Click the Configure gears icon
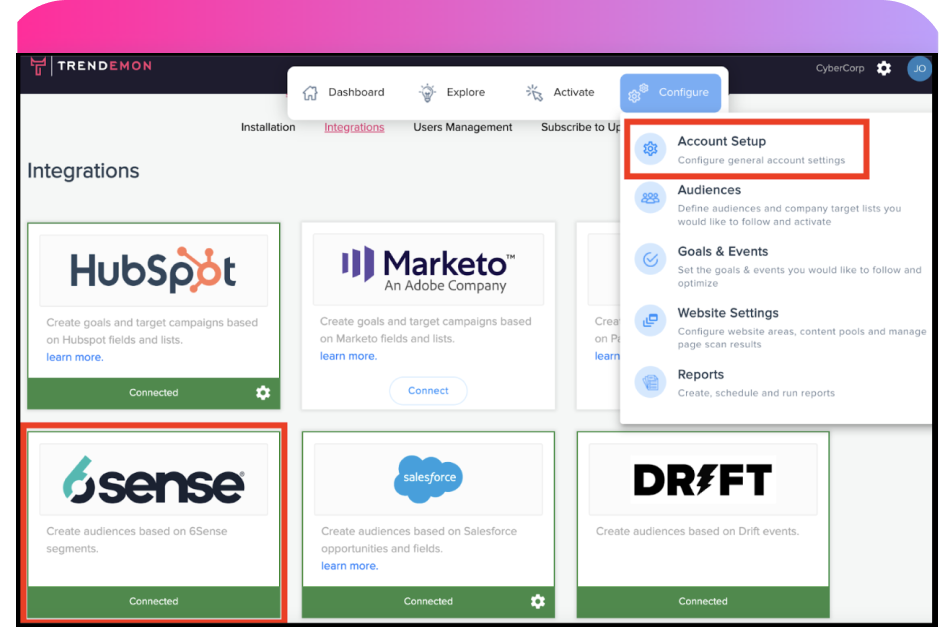The height and width of the screenshot is (627, 948). [638, 93]
